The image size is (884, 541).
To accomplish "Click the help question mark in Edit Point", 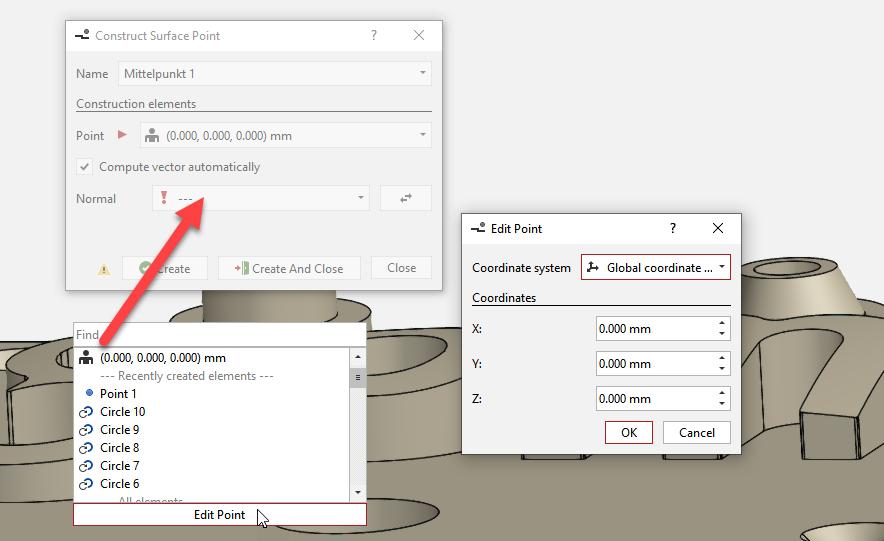I will coord(672,228).
